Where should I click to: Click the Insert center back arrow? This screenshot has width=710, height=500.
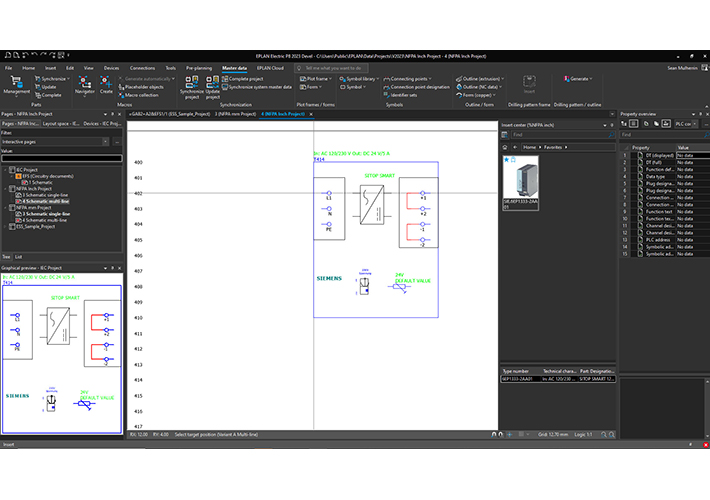(515, 147)
